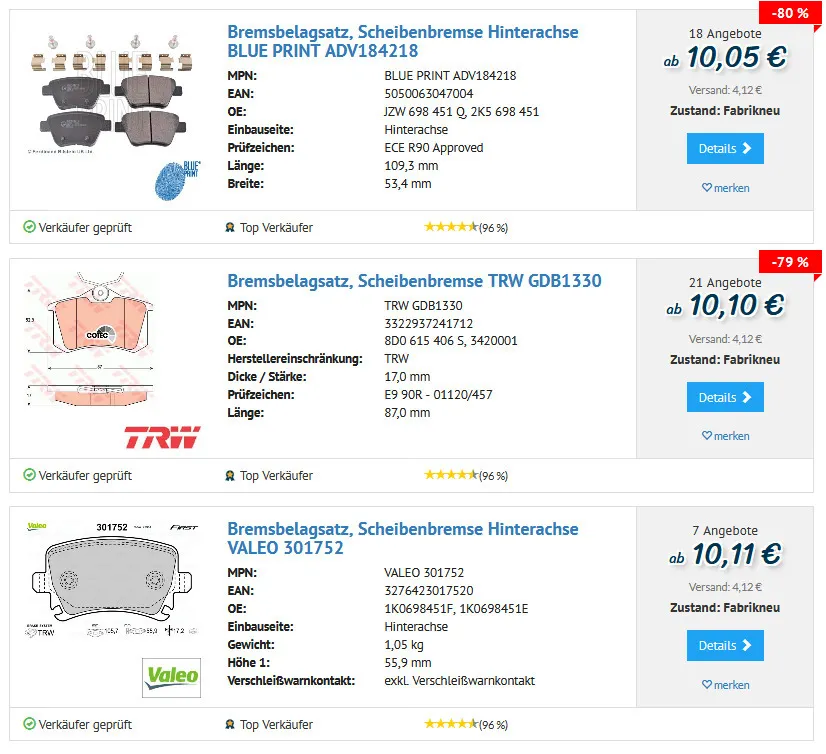
Task: Click the red -80% discount badge
Action: tap(789, 13)
